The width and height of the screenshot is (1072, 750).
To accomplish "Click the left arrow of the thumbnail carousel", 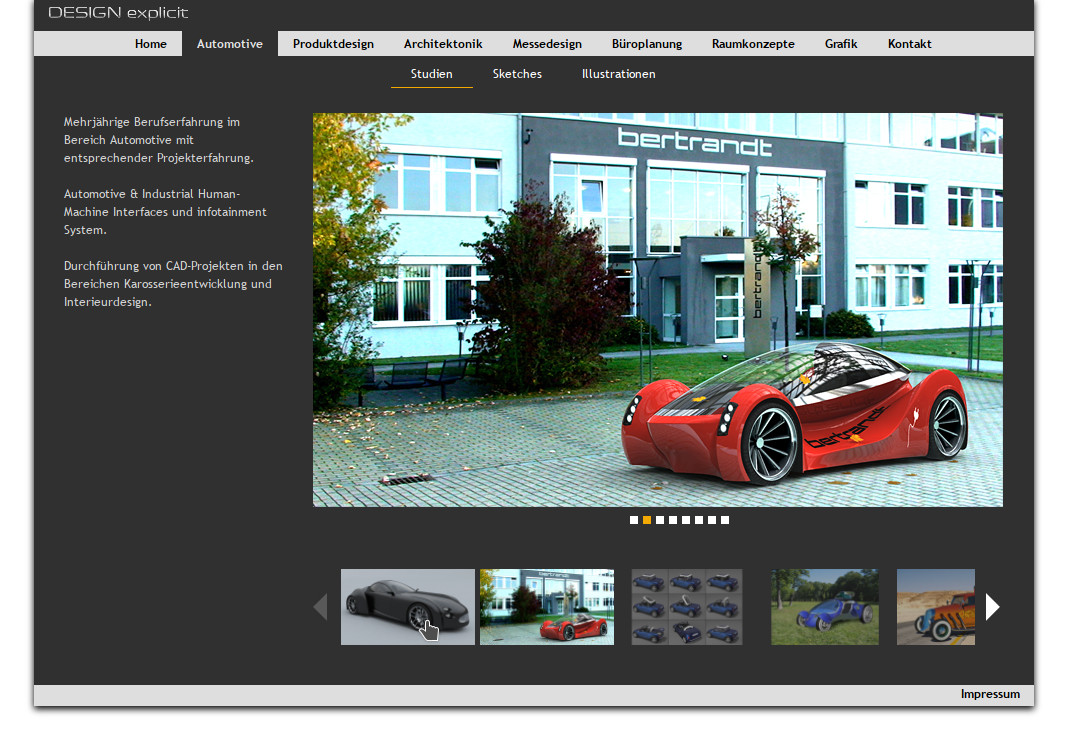I will (321, 606).
